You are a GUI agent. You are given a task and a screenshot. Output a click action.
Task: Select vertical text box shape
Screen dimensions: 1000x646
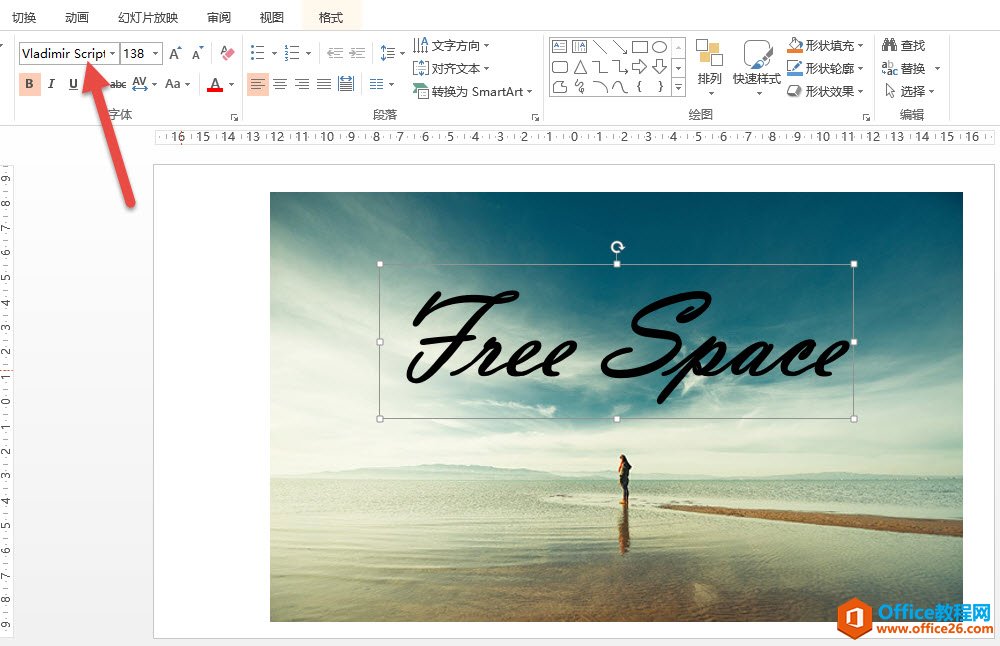coord(580,47)
